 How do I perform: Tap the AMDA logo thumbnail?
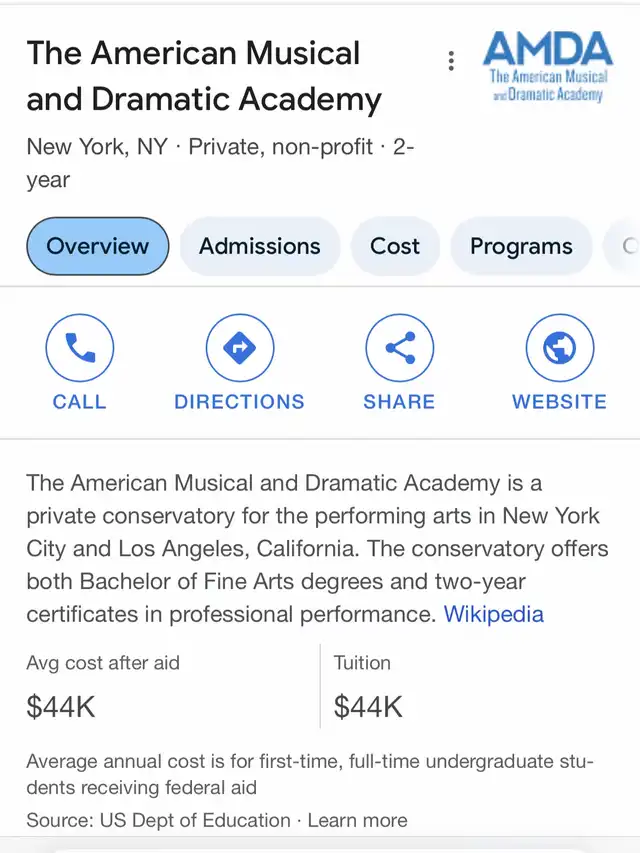(x=548, y=66)
